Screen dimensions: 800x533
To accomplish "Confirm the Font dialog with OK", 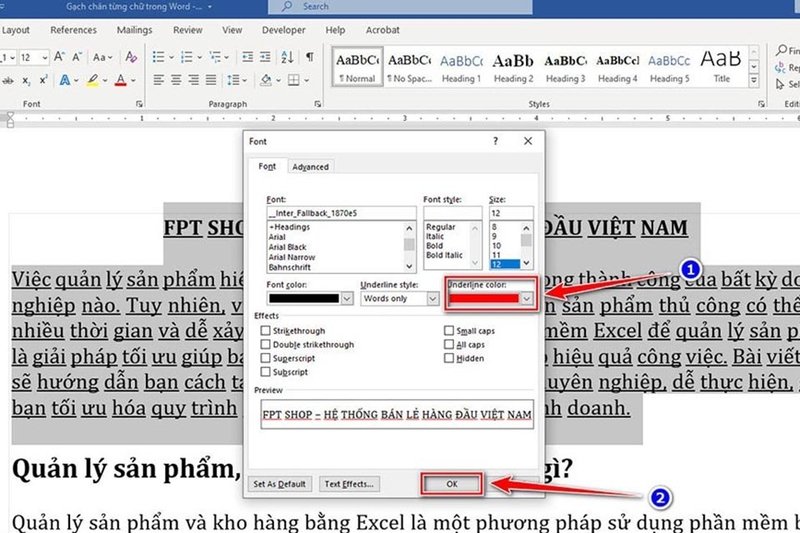I will coord(452,484).
